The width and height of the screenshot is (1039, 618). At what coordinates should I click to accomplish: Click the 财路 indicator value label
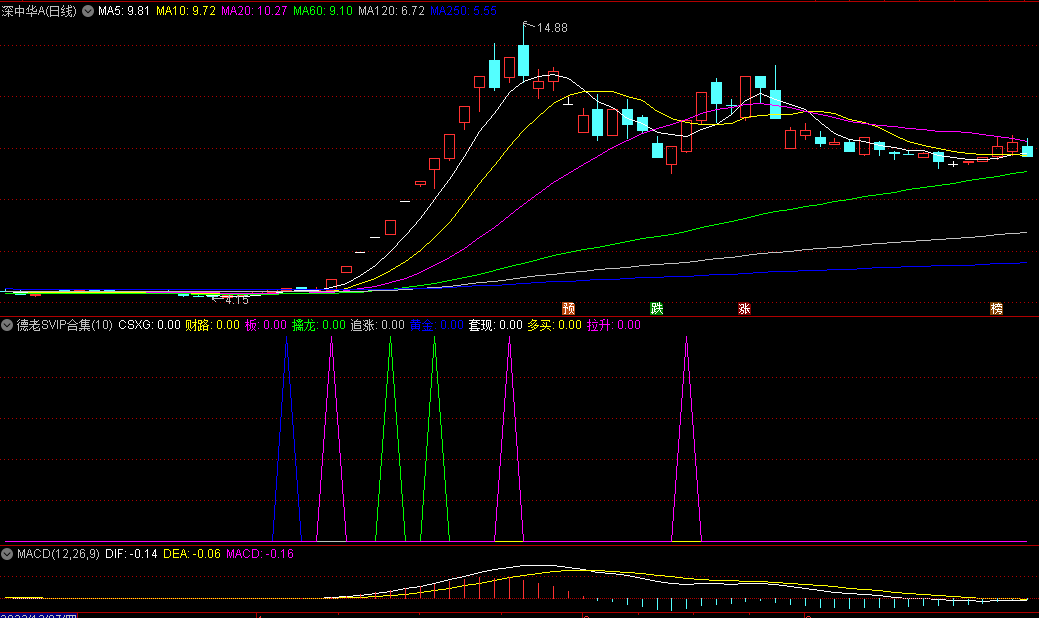pos(212,325)
